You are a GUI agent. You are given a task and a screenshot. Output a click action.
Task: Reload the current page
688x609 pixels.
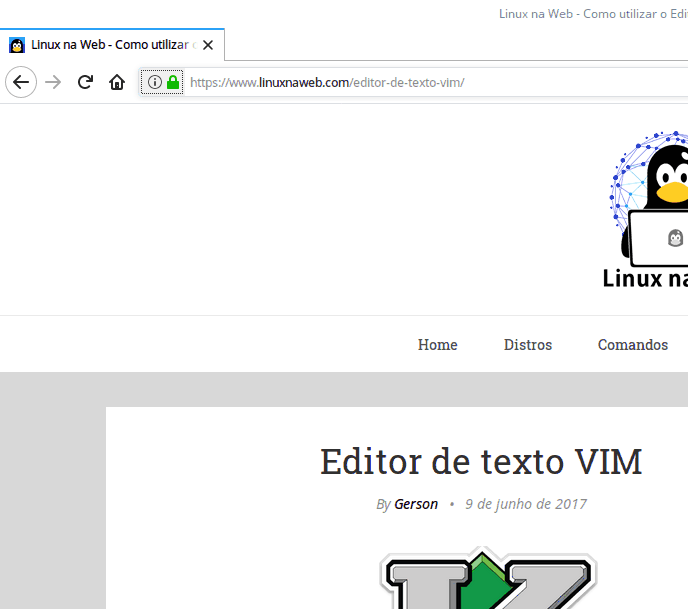pyautogui.click(x=86, y=82)
